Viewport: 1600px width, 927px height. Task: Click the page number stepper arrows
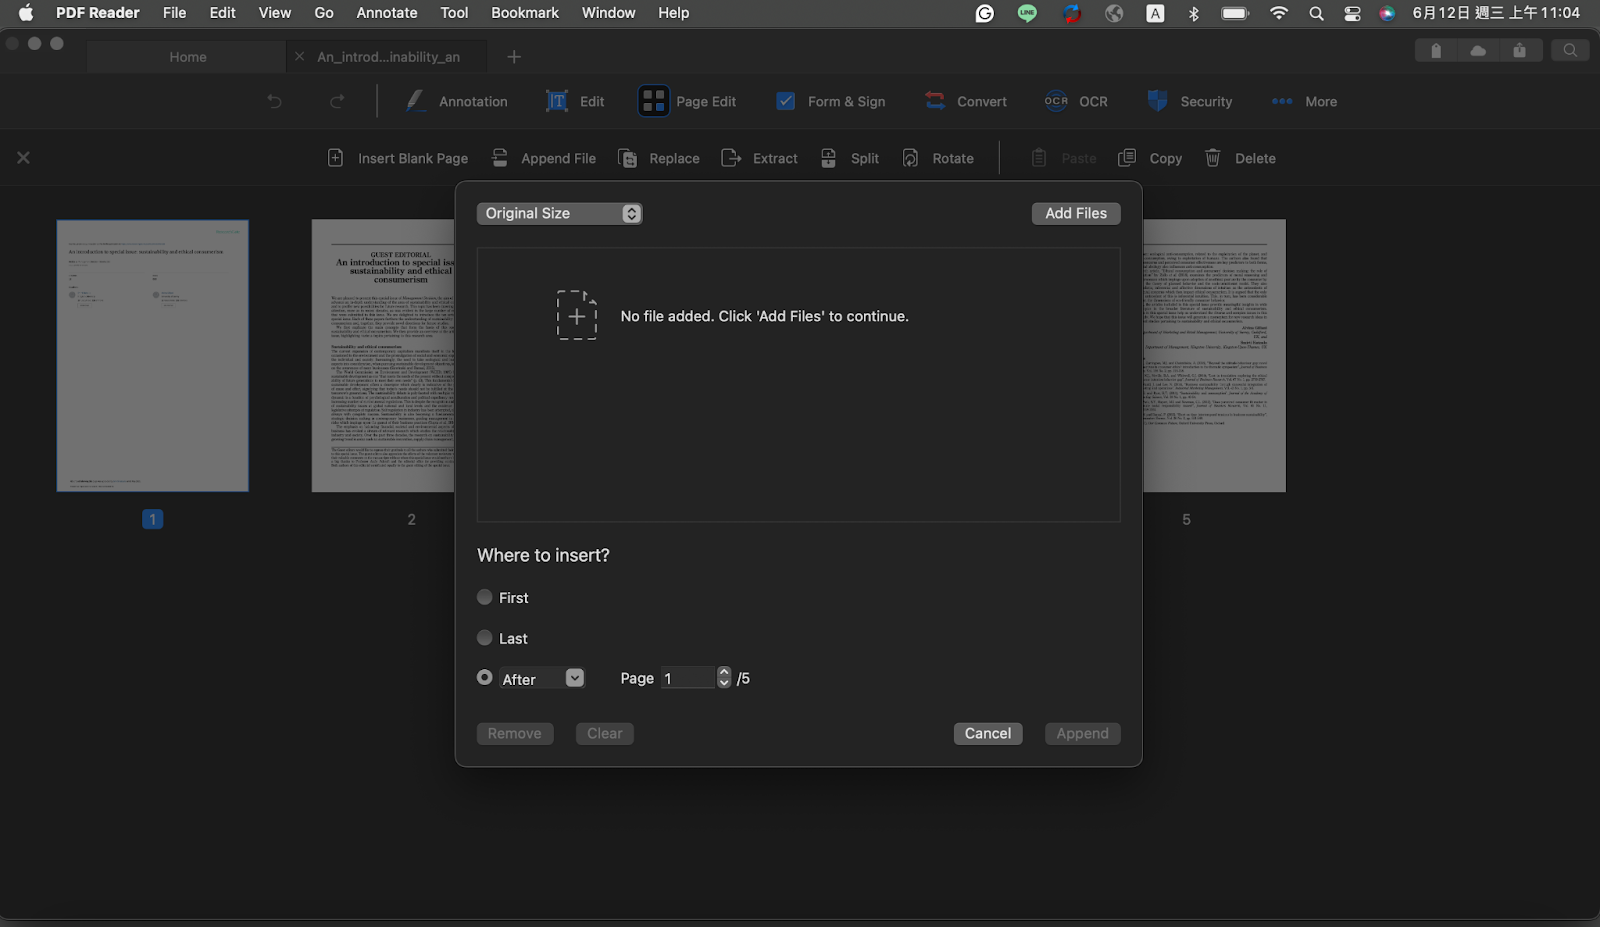click(724, 678)
